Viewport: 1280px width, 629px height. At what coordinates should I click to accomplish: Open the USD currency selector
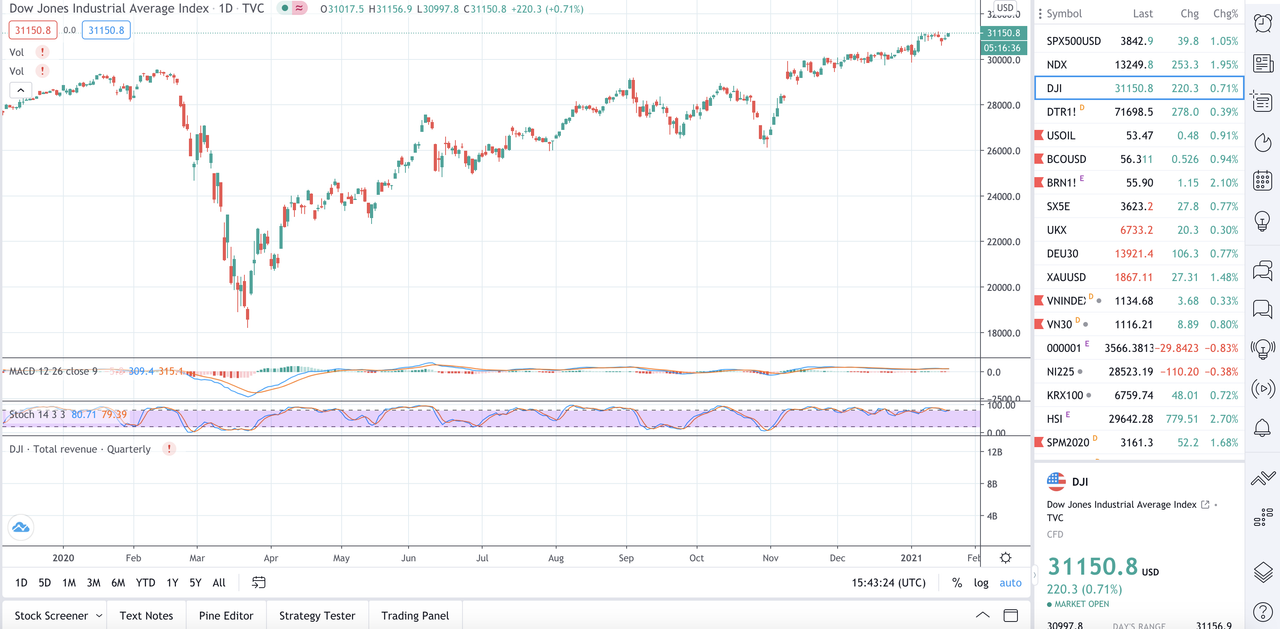coord(1005,8)
